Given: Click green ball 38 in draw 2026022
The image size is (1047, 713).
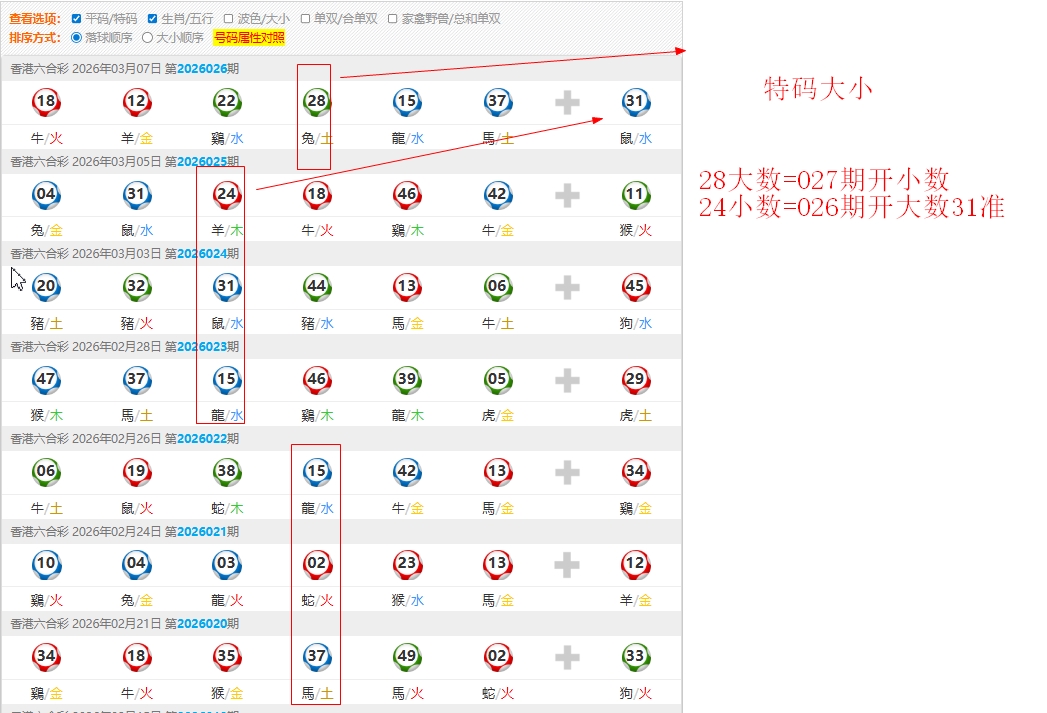Looking at the screenshot, I should coord(227,471).
